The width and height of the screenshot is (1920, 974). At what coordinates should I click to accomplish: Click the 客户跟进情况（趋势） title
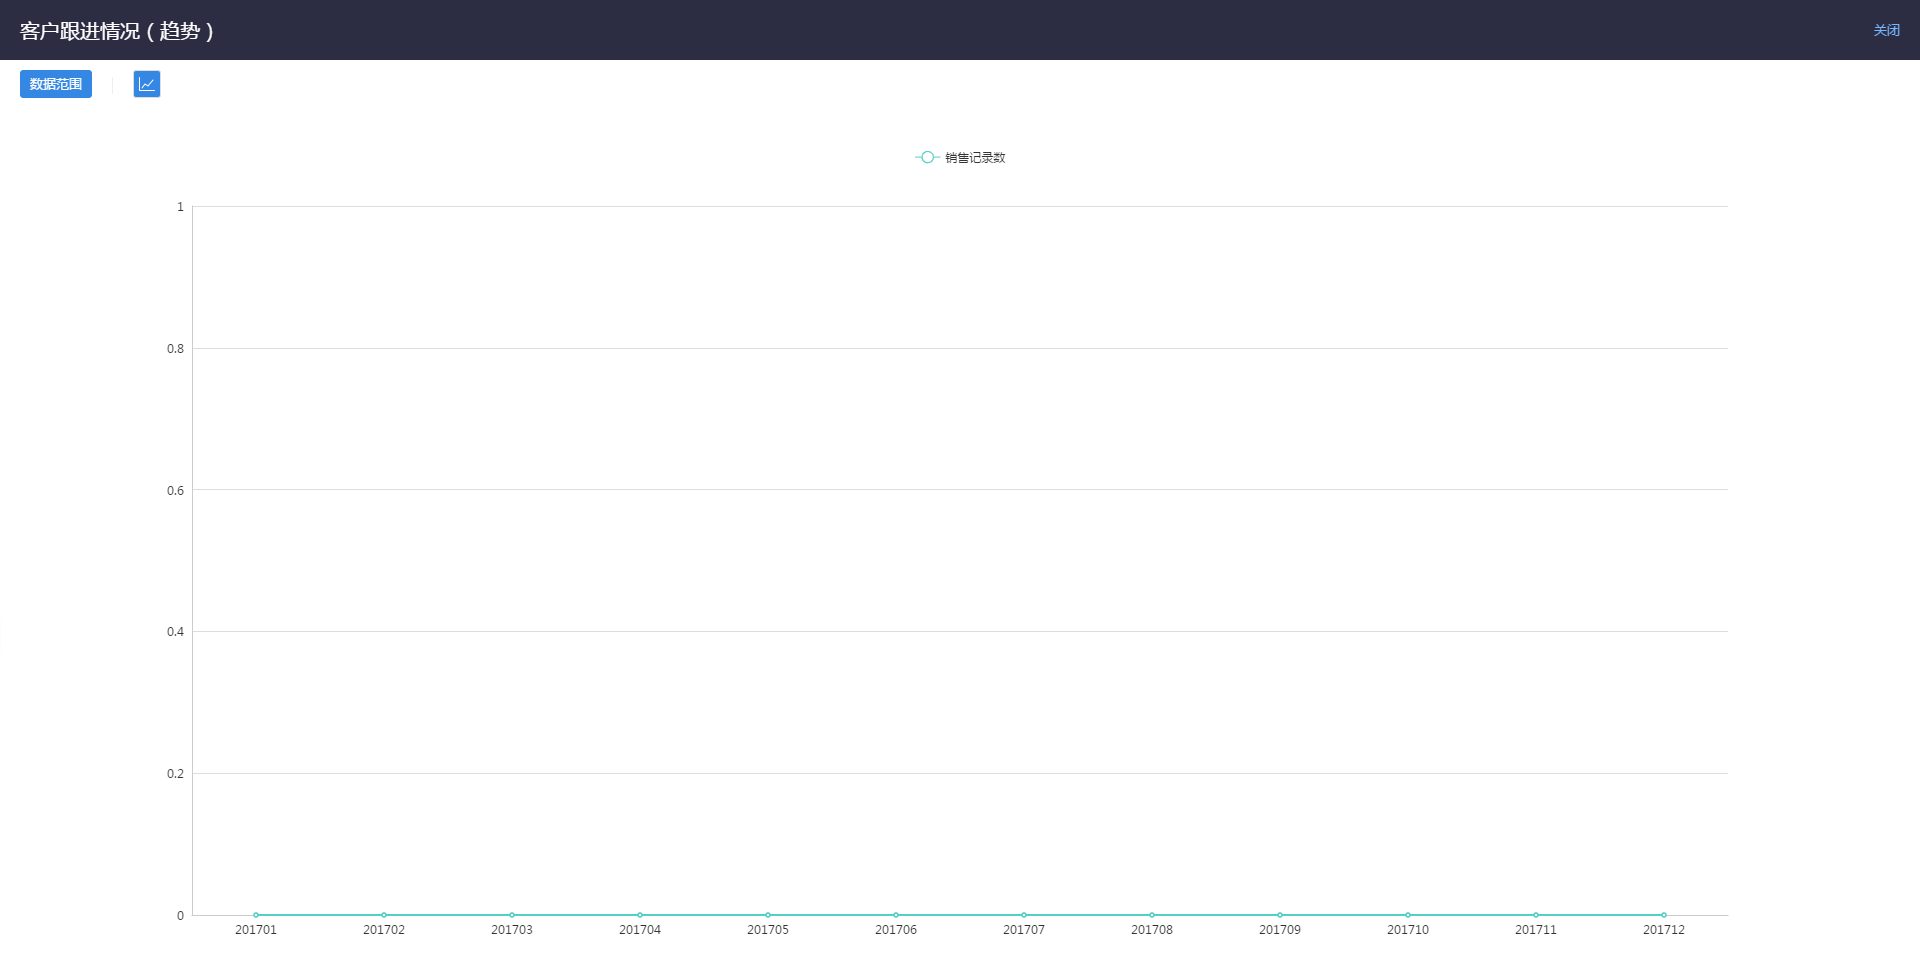point(117,31)
